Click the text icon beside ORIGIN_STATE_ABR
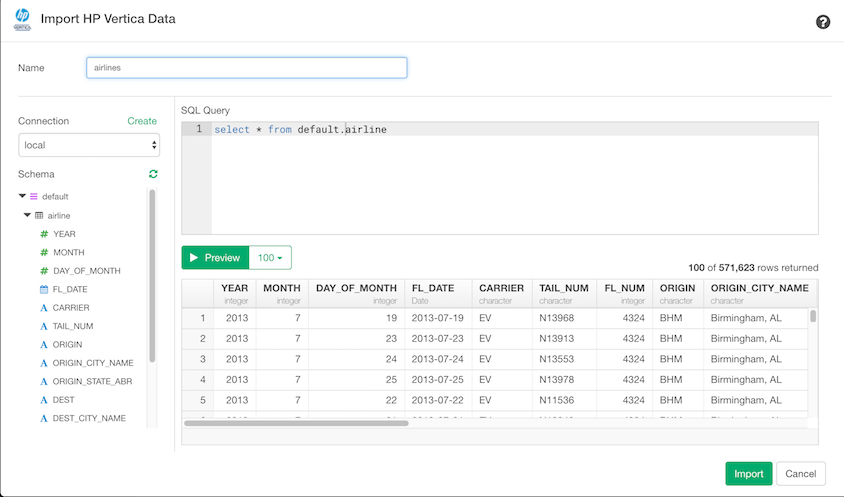Viewport: 844px width, 497px height. pos(44,381)
